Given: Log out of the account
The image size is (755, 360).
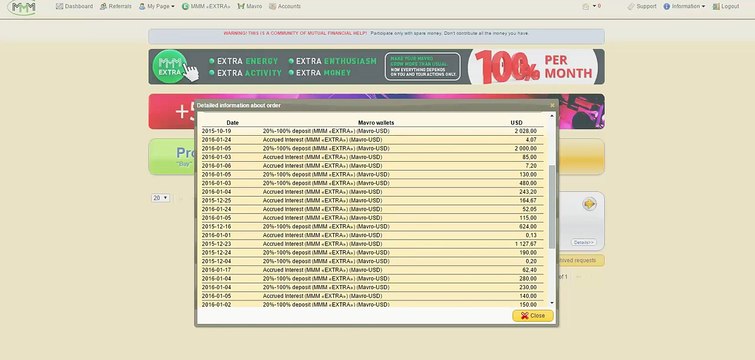Looking at the screenshot, I should [x=726, y=6].
